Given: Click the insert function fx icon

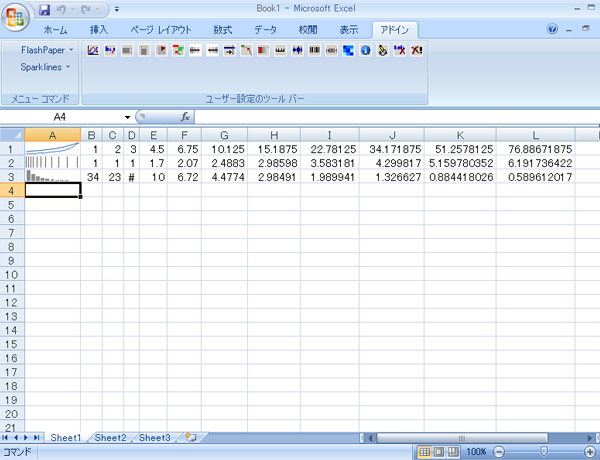Looking at the screenshot, I should click(x=186, y=117).
